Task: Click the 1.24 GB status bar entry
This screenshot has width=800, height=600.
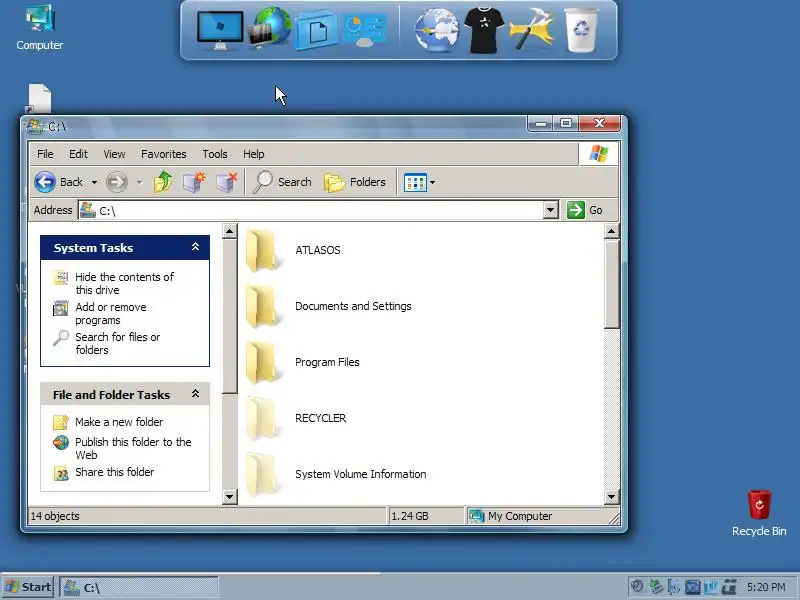Action: [410, 516]
